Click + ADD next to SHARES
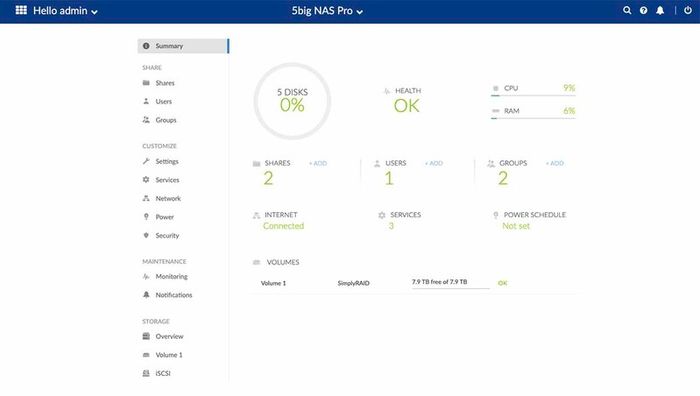Image resolution: width=700 pixels, height=396 pixels. (x=318, y=164)
